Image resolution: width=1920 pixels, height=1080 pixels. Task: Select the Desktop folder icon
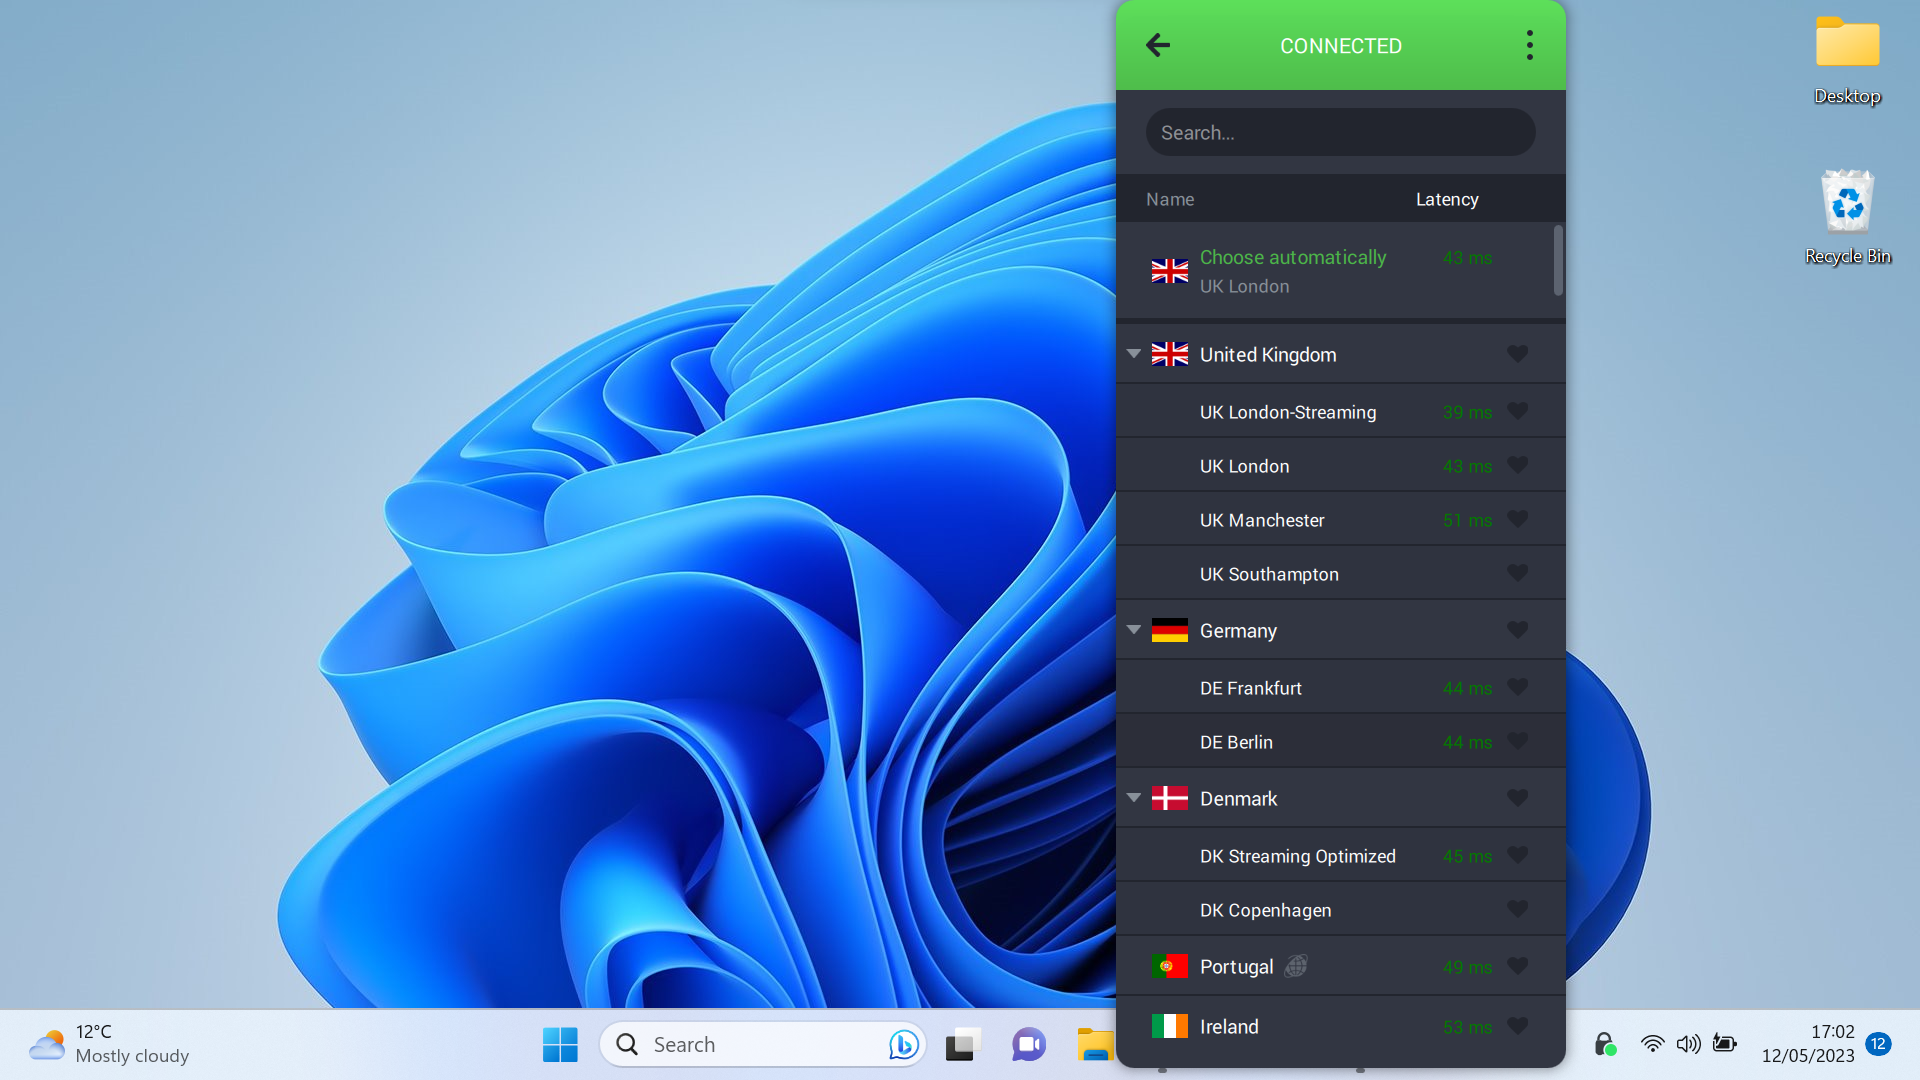click(x=1847, y=60)
